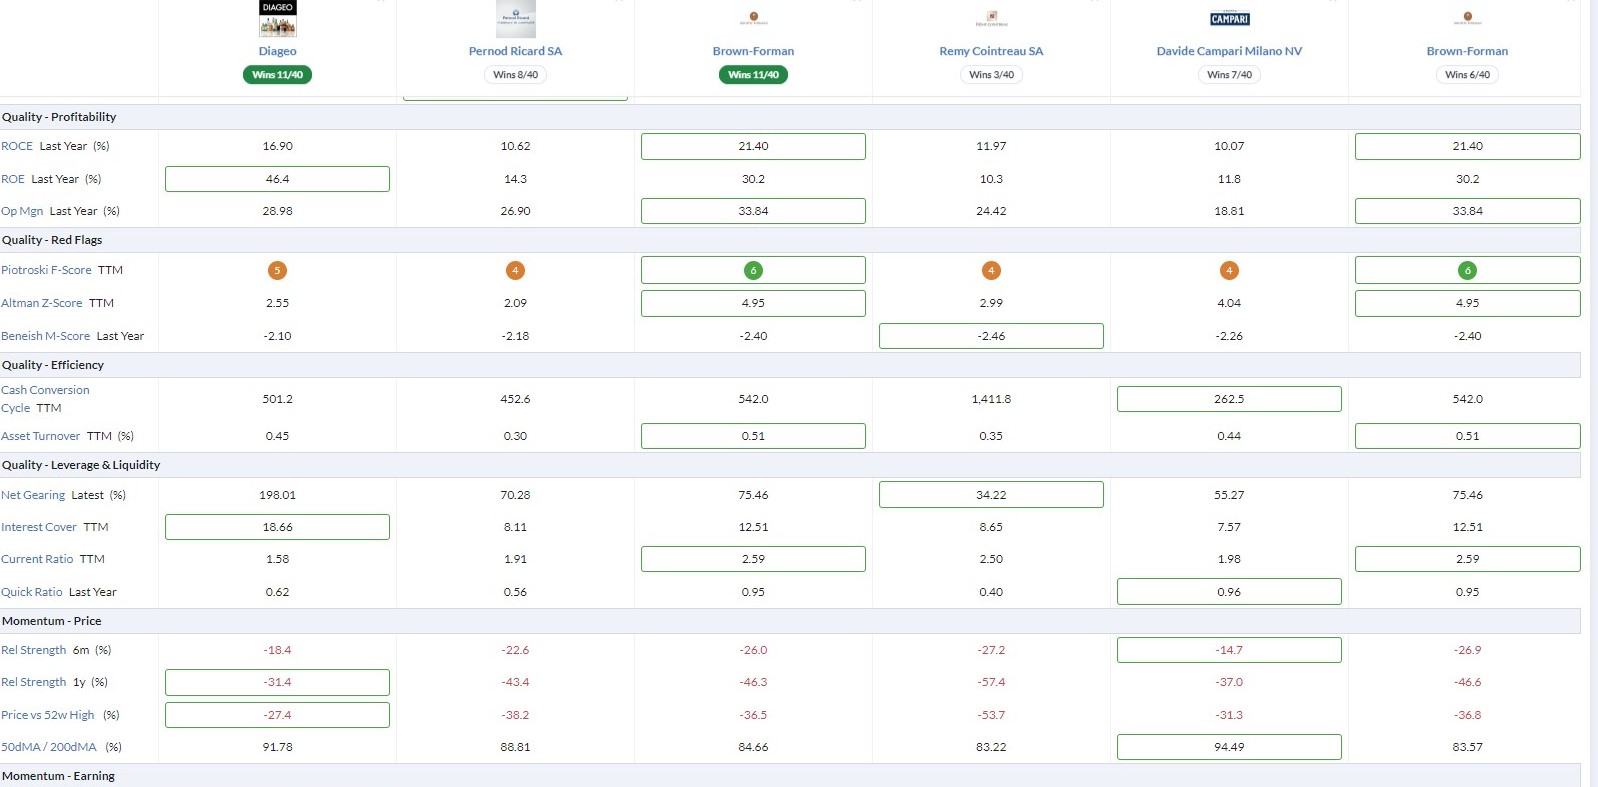
Task: Open the Cash Conversion Cycle link
Action: [x=45, y=399]
